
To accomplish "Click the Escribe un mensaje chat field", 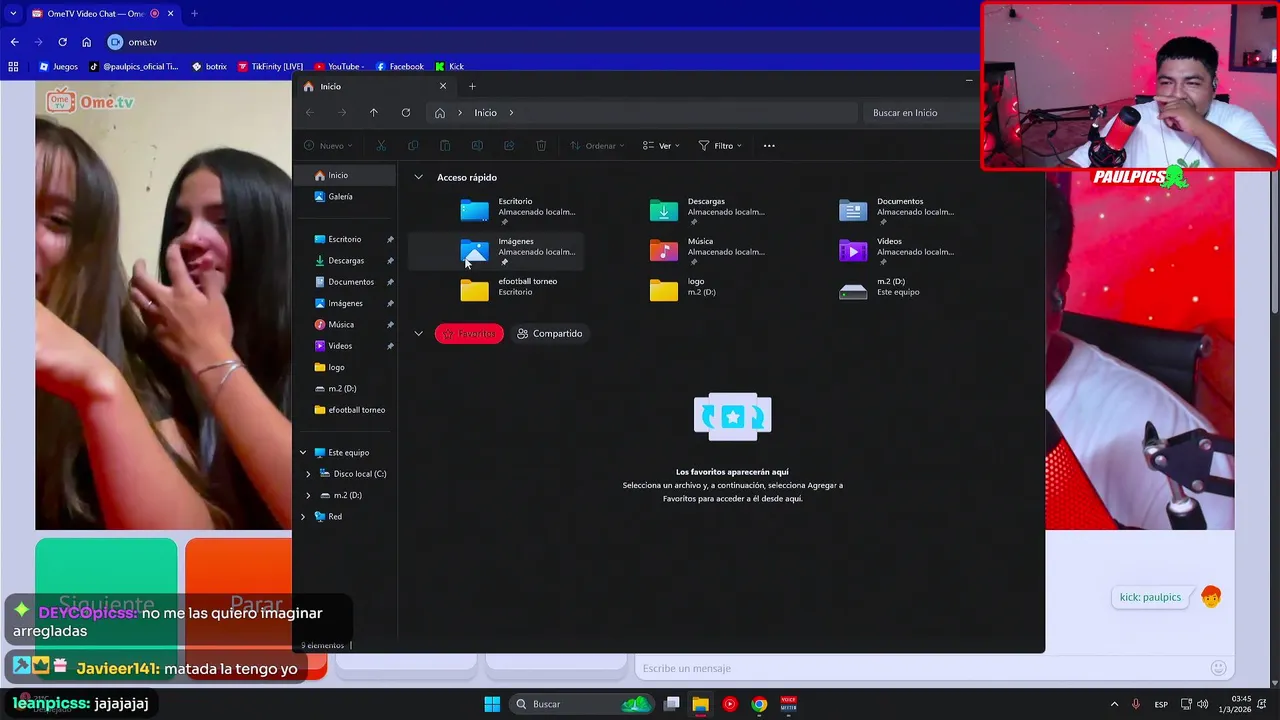I will click(x=920, y=668).
